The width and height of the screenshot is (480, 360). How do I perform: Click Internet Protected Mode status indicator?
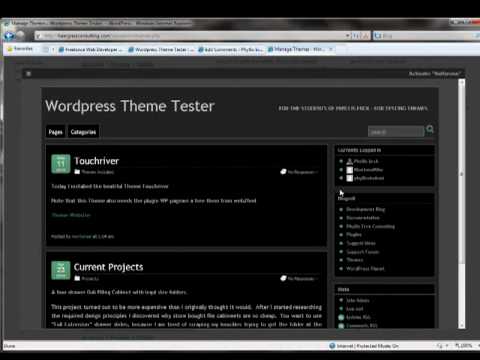(x=364, y=346)
